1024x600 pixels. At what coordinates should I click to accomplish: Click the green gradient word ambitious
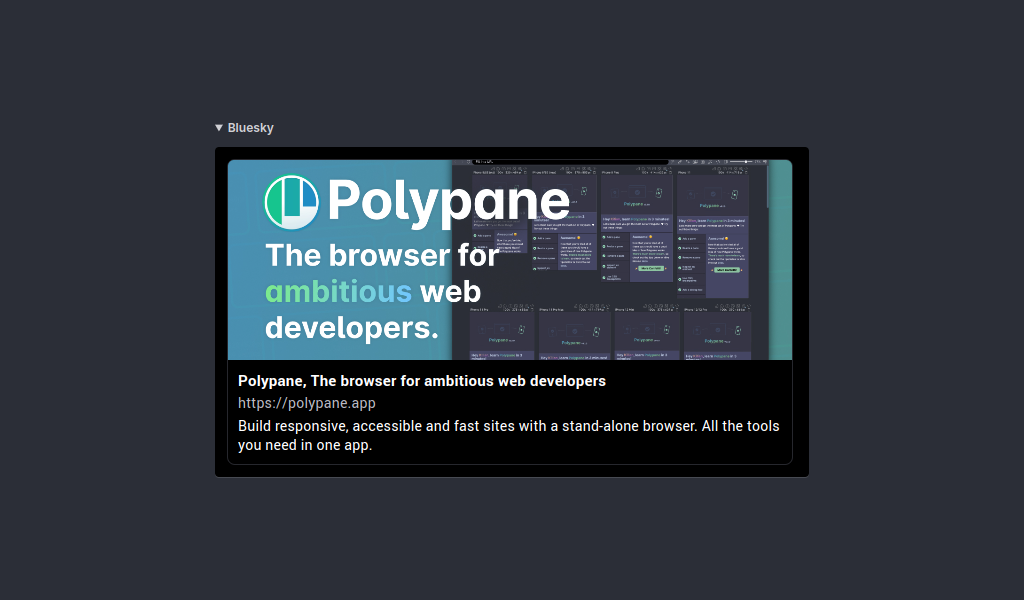coord(338,291)
